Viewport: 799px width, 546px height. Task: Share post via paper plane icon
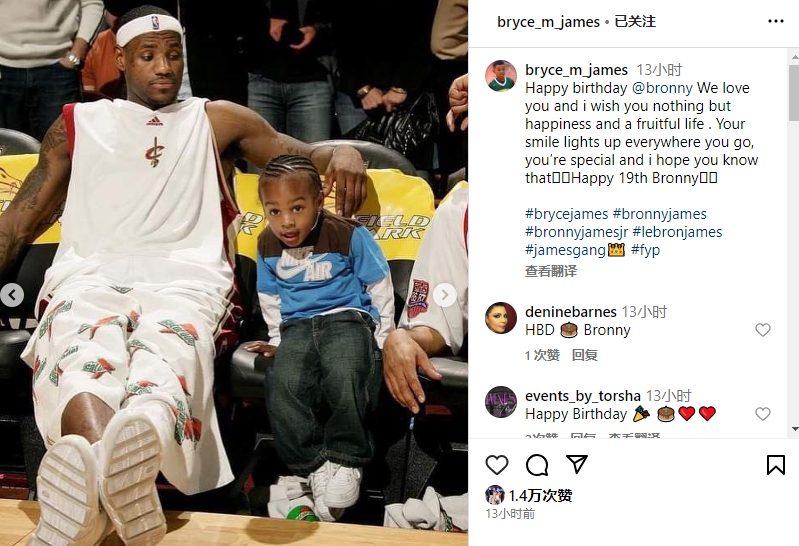coord(577,464)
